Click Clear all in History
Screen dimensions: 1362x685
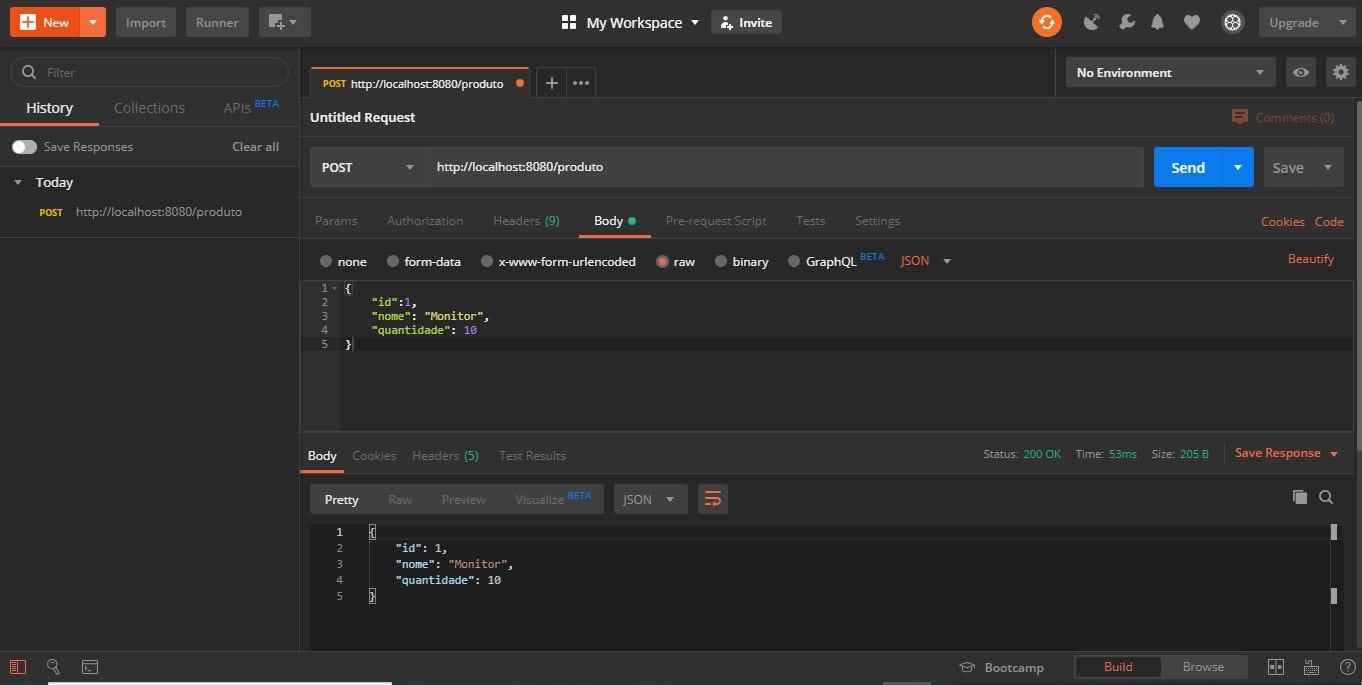[x=255, y=147]
